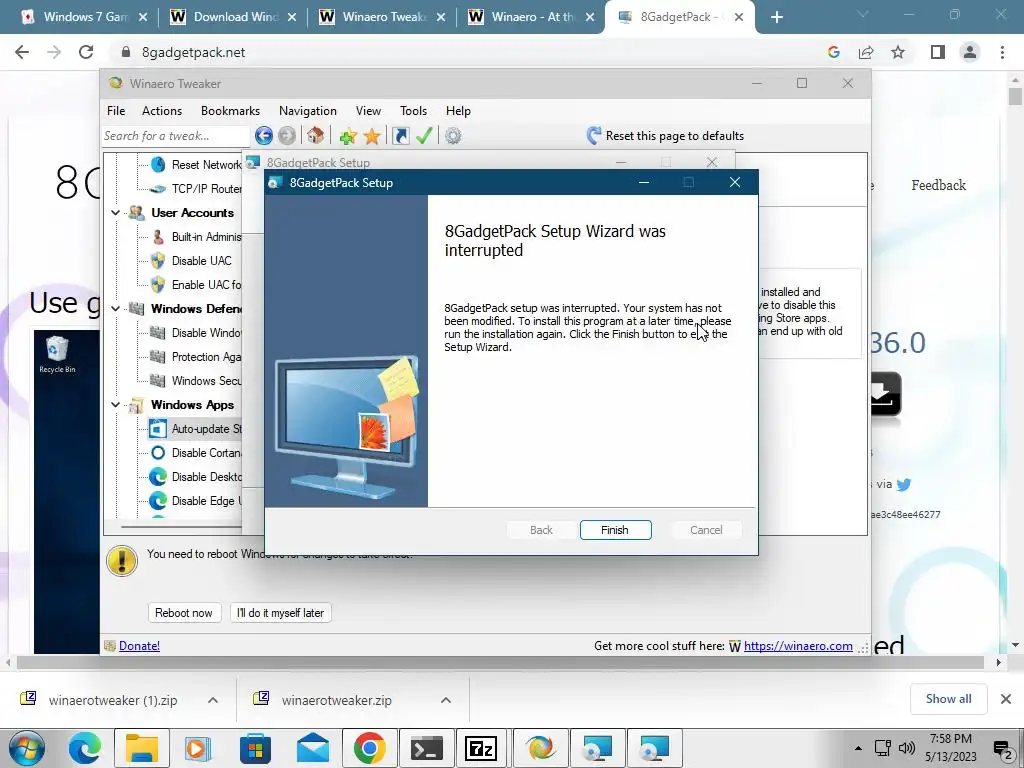The image size is (1024, 768).
Task: Click the Reboot now button
Action: [x=184, y=613]
